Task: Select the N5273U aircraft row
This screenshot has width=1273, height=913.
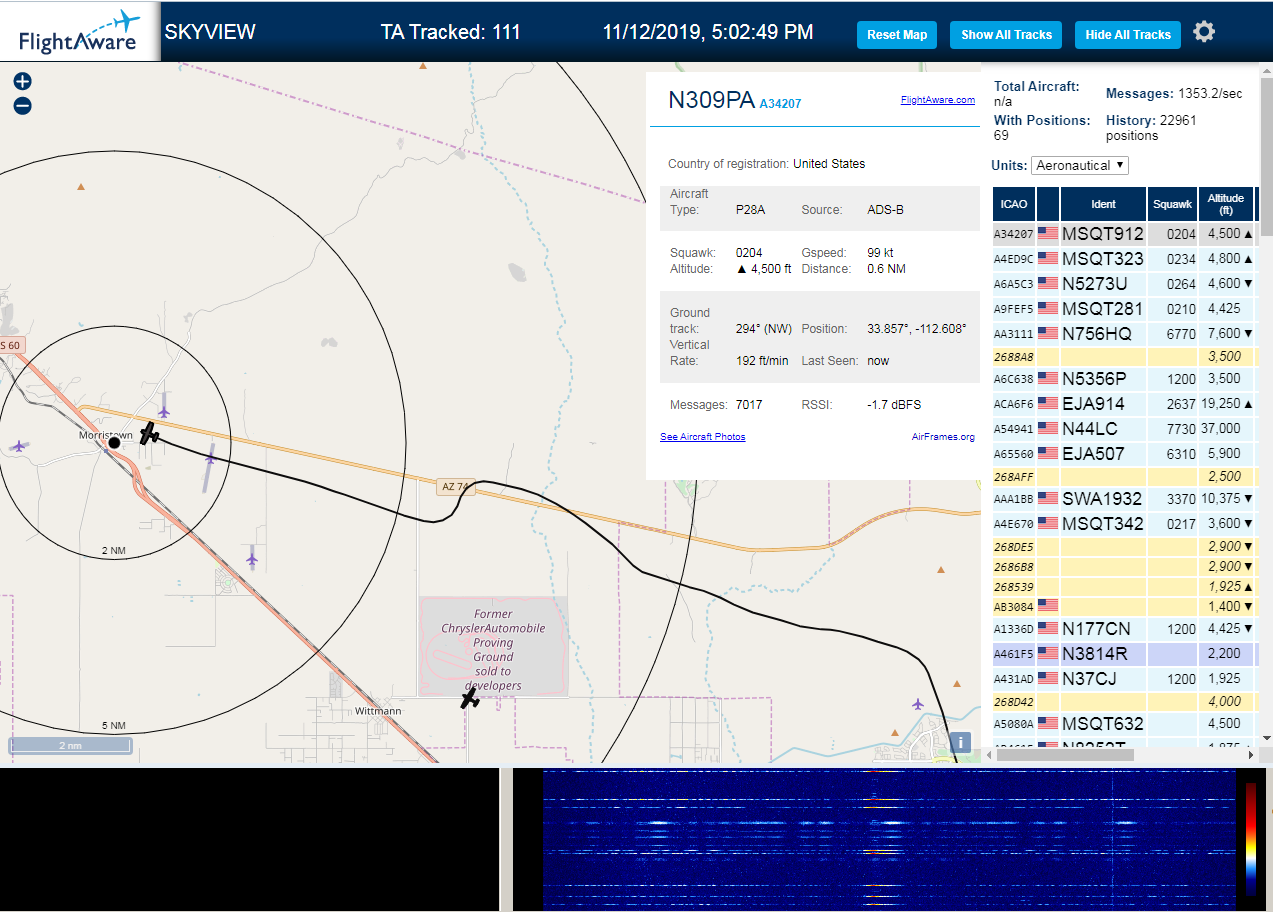Action: tap(1124, 283)
